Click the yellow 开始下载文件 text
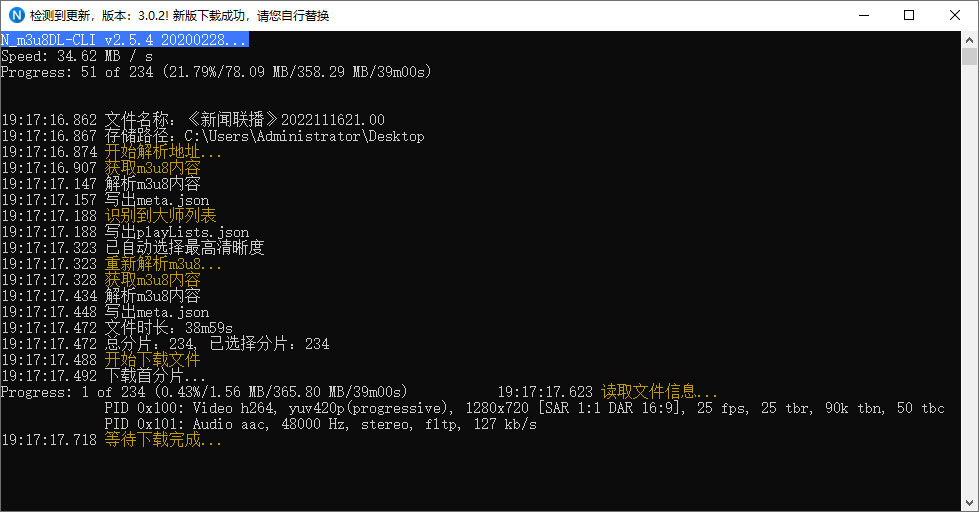979x512 pixels. pyautogui.click(x=152, y=360)
